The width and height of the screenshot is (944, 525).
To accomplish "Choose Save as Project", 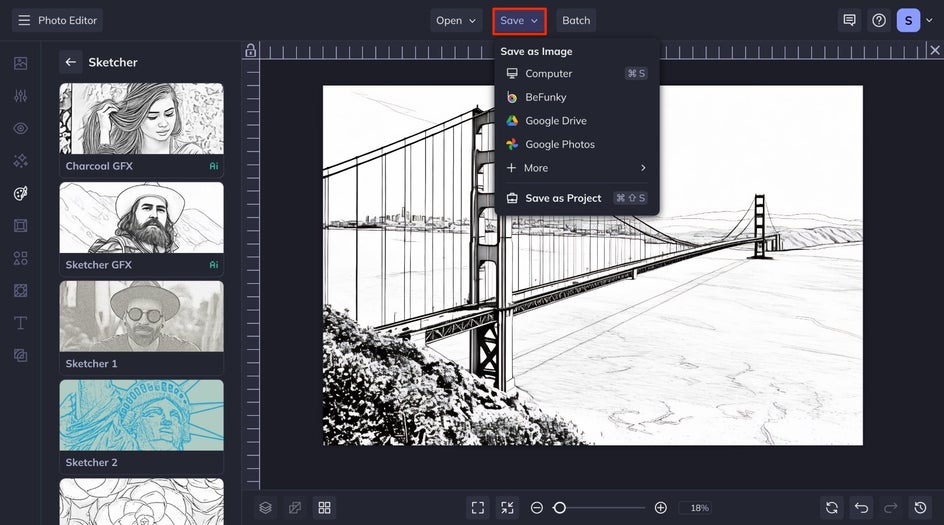I will [576, 198].
